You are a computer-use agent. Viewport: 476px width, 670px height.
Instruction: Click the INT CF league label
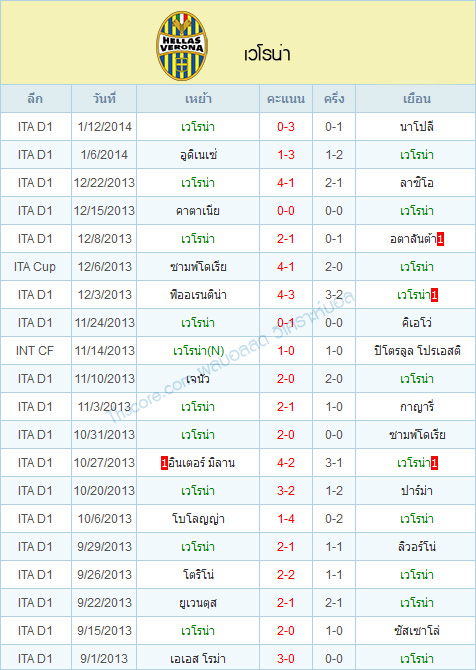[x=35, y=351]
